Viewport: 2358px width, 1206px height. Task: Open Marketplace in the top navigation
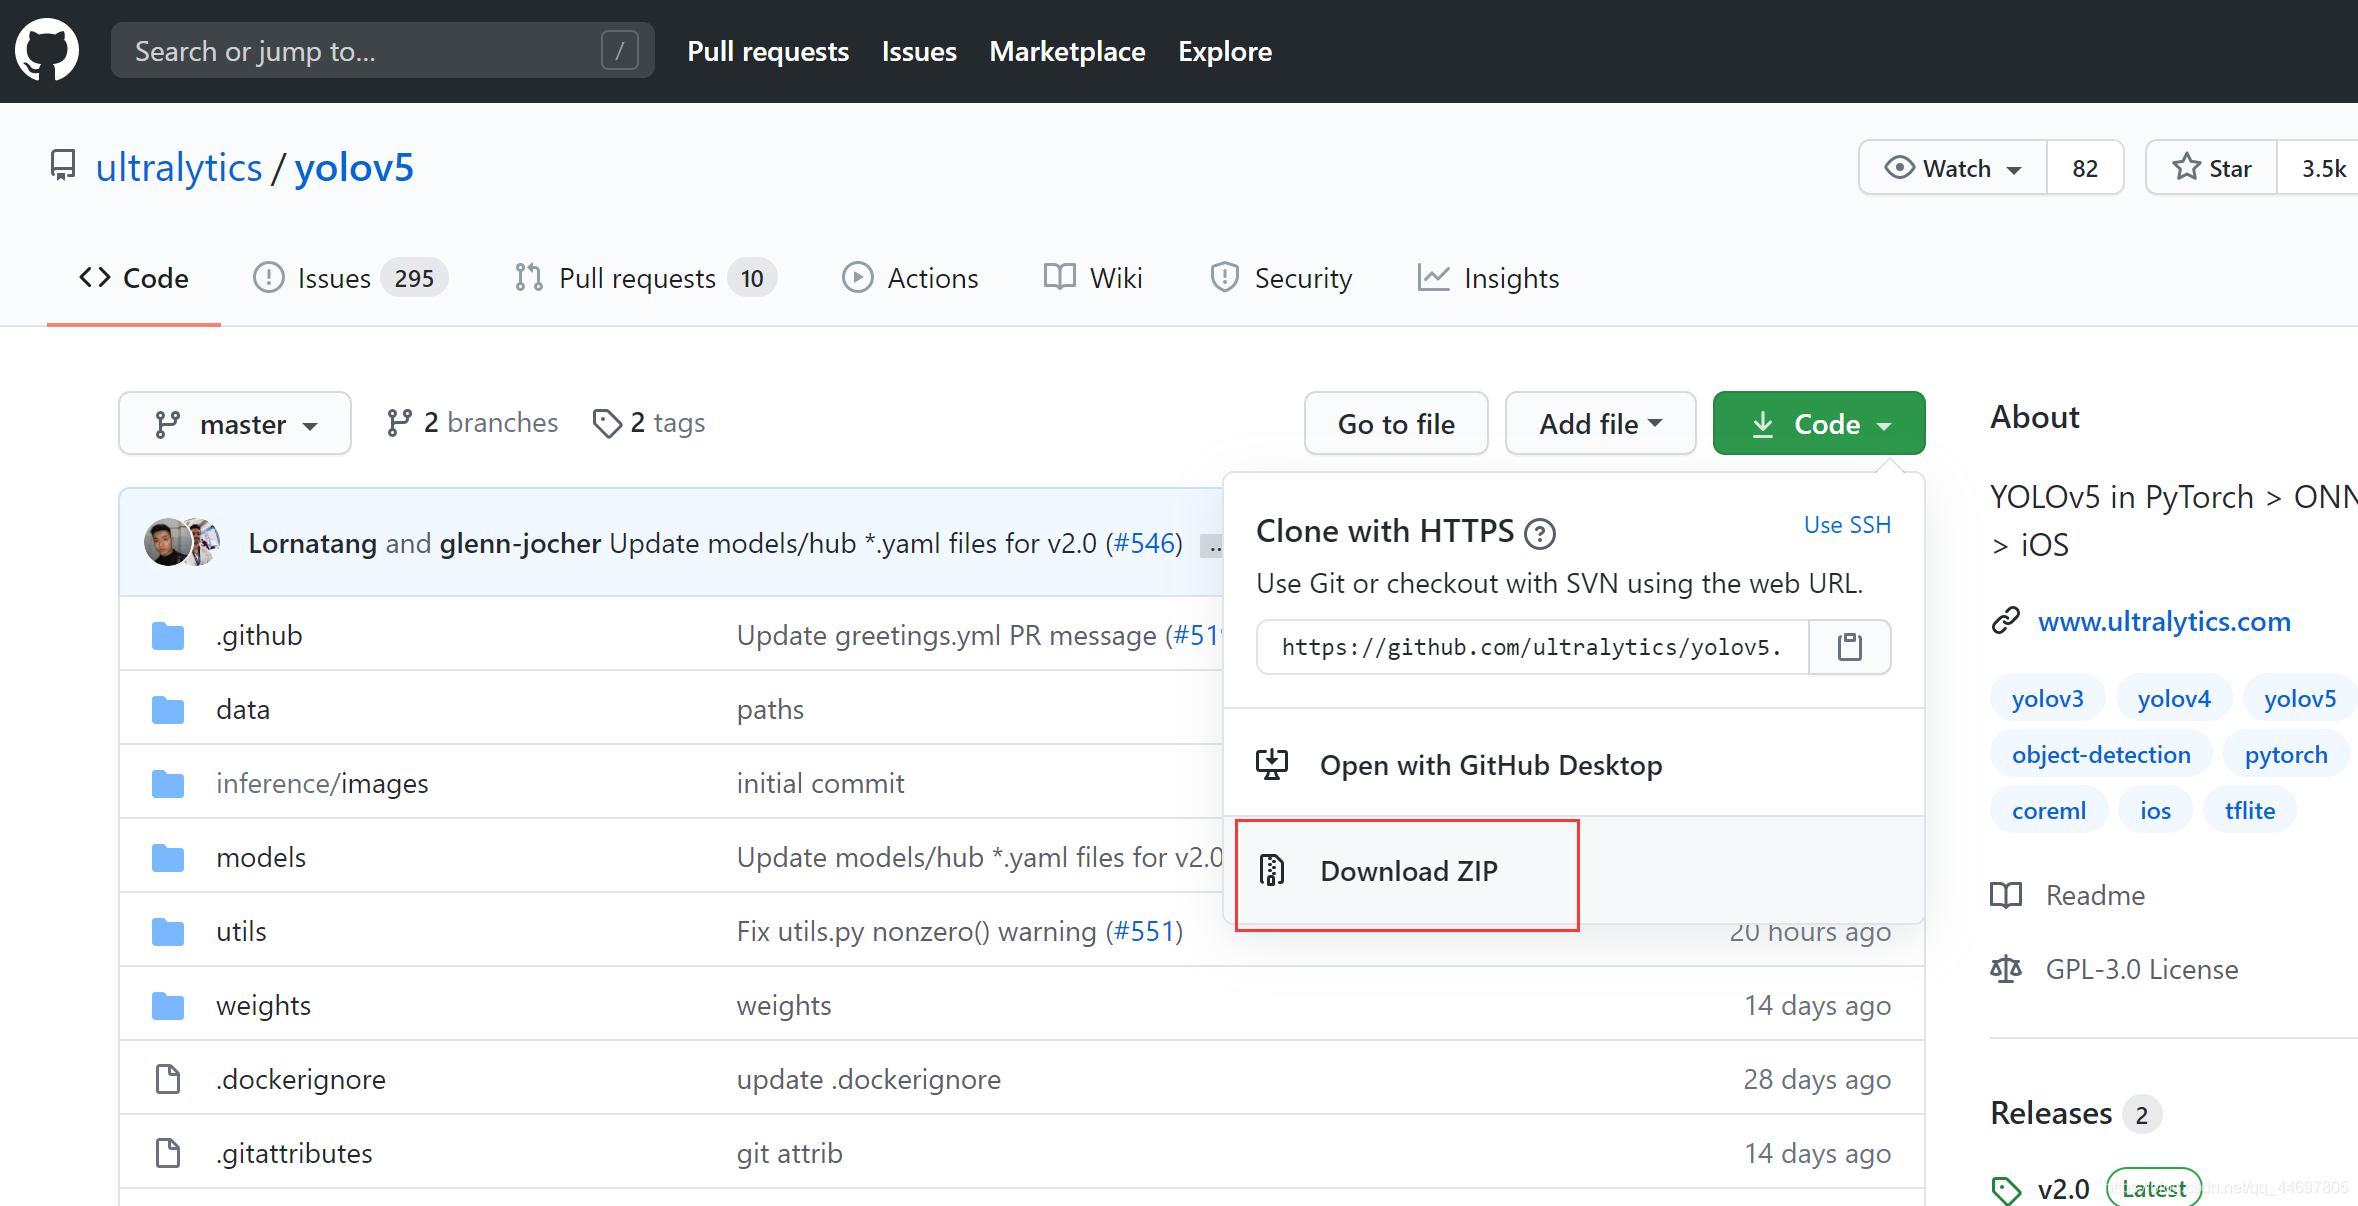(1067, 51)
